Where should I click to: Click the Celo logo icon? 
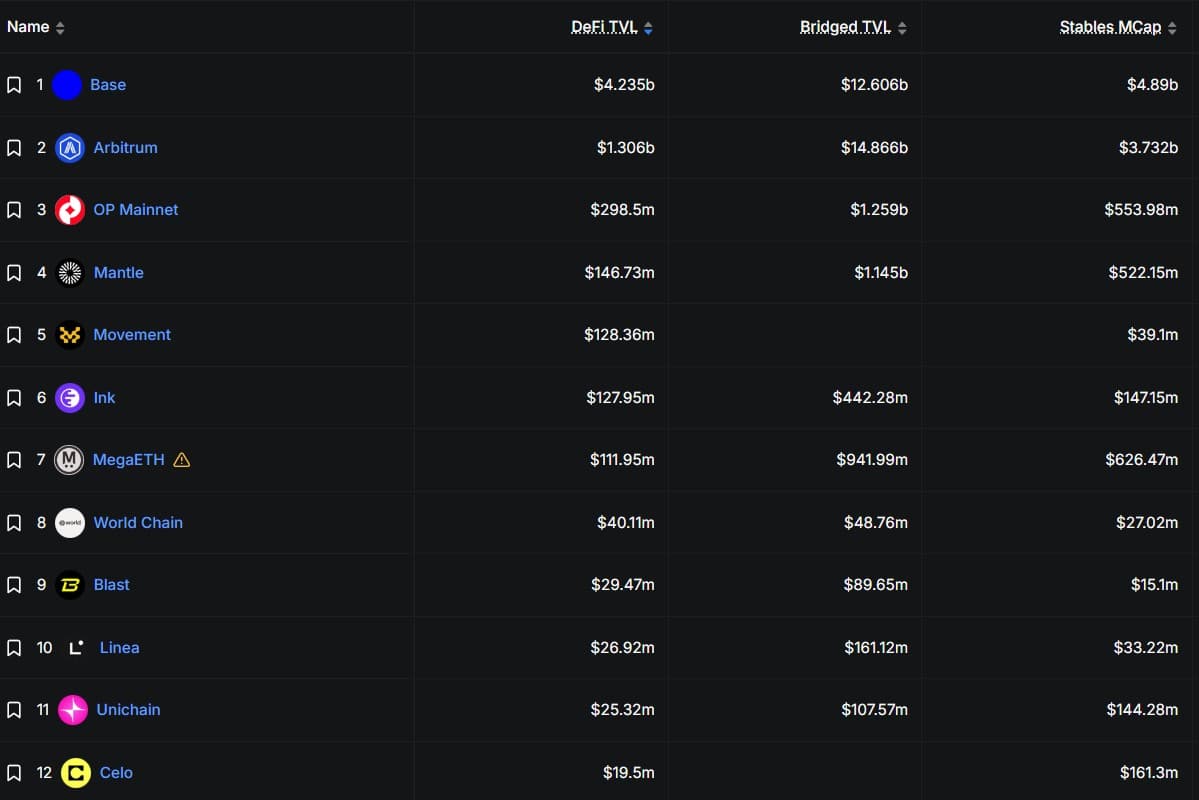click(76, 772)
